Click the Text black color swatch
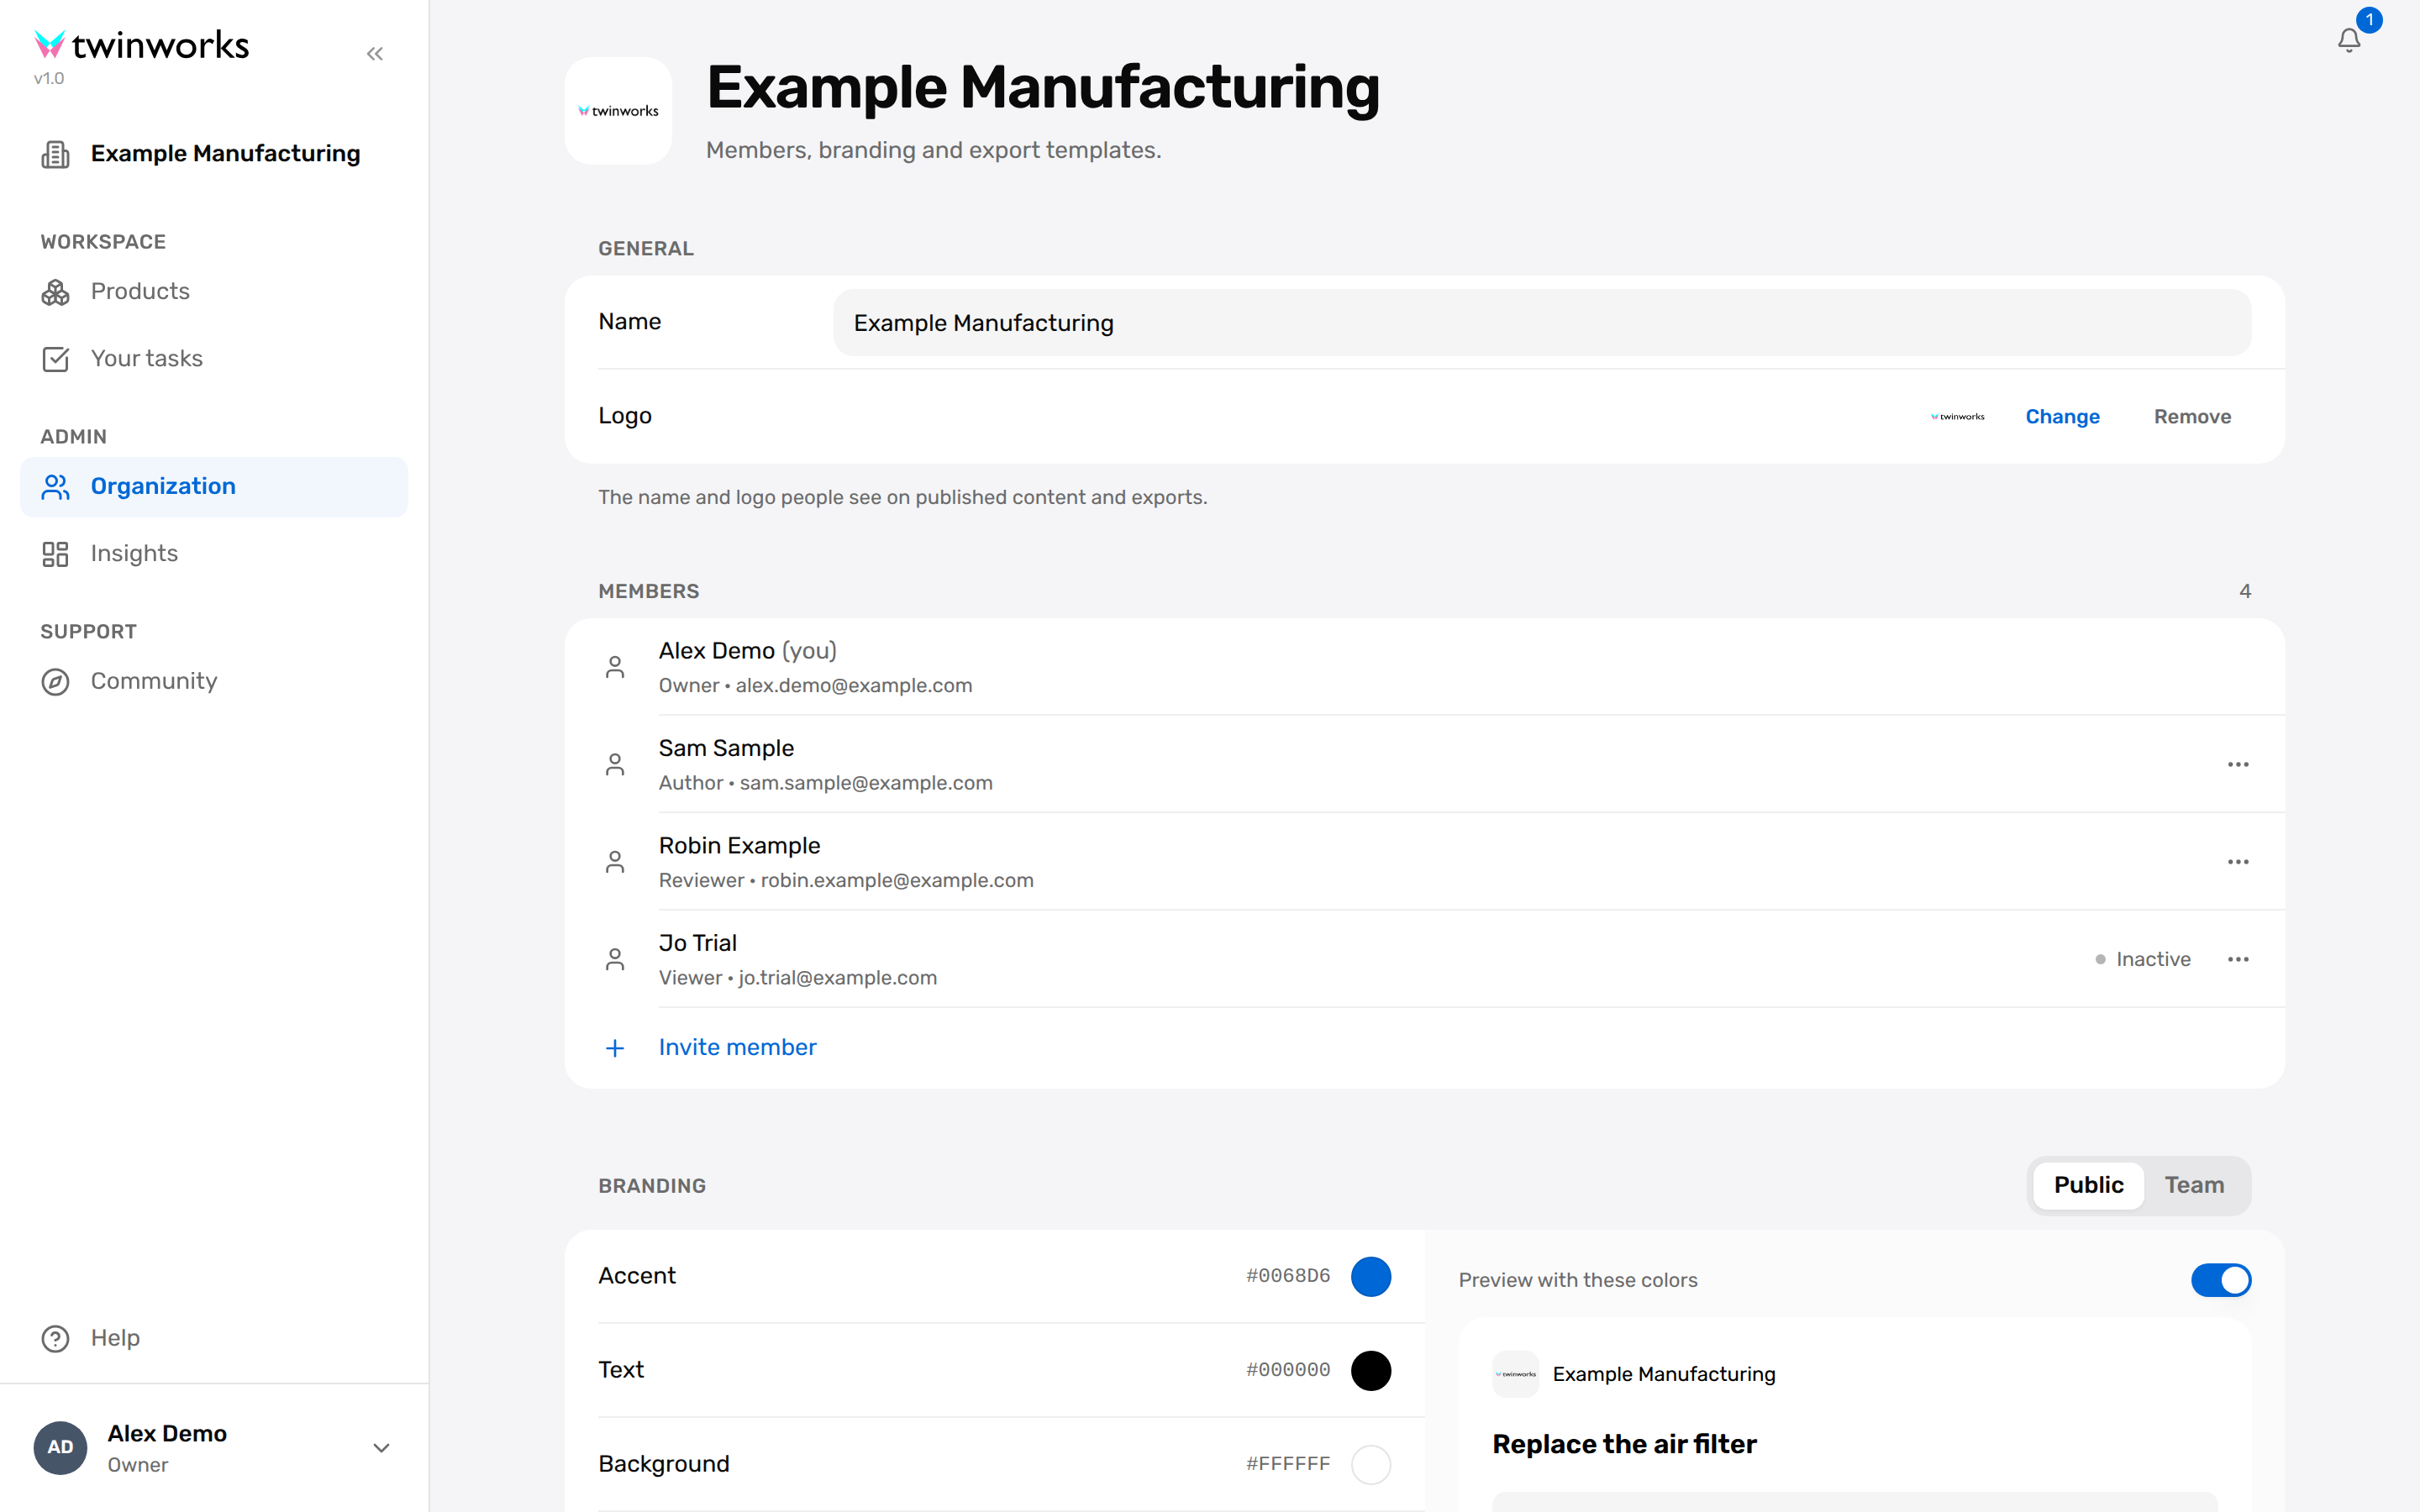Image resolution: width=2420 pixels, height=1512 pixels. (x=1370, y=1371)
